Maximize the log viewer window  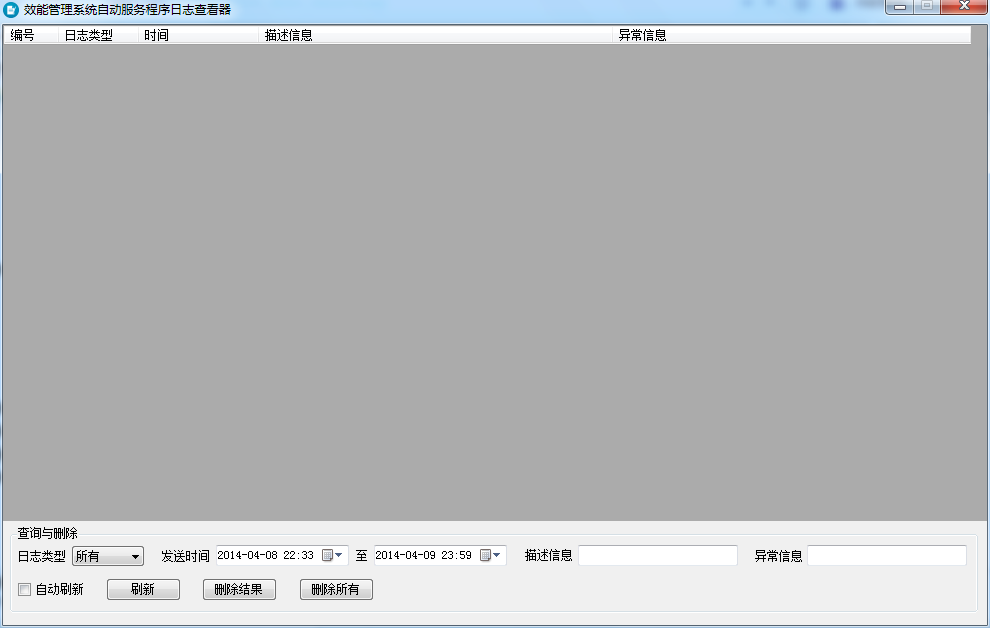pos(927,6)
